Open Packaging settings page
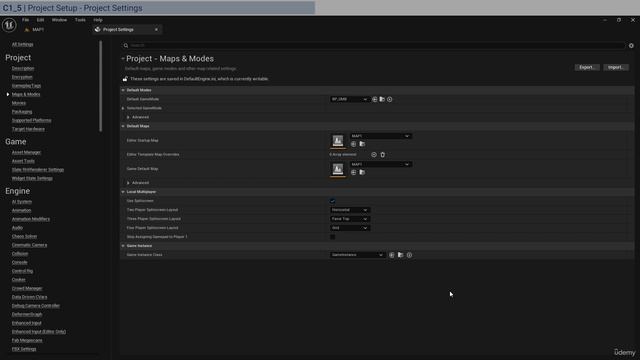 22,111
